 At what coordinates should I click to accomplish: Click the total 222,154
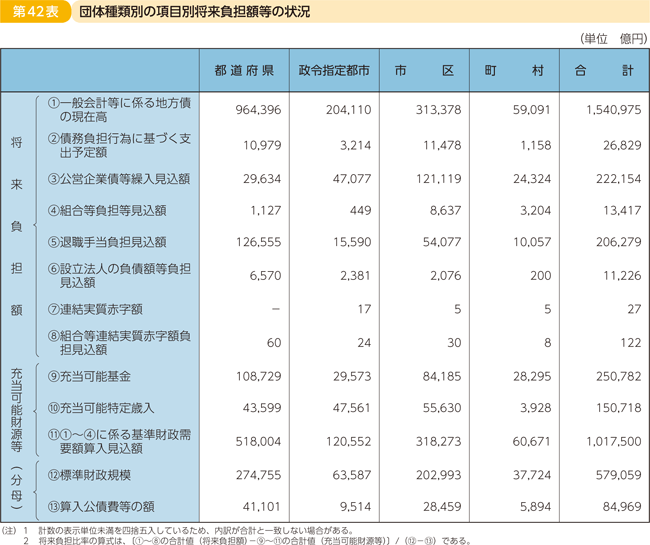click(618, 179)
